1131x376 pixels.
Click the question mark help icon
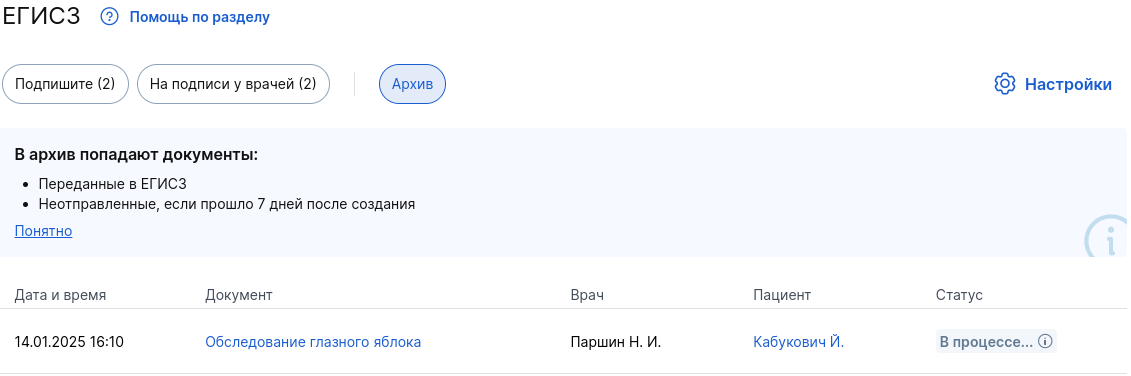click(109, 17)
